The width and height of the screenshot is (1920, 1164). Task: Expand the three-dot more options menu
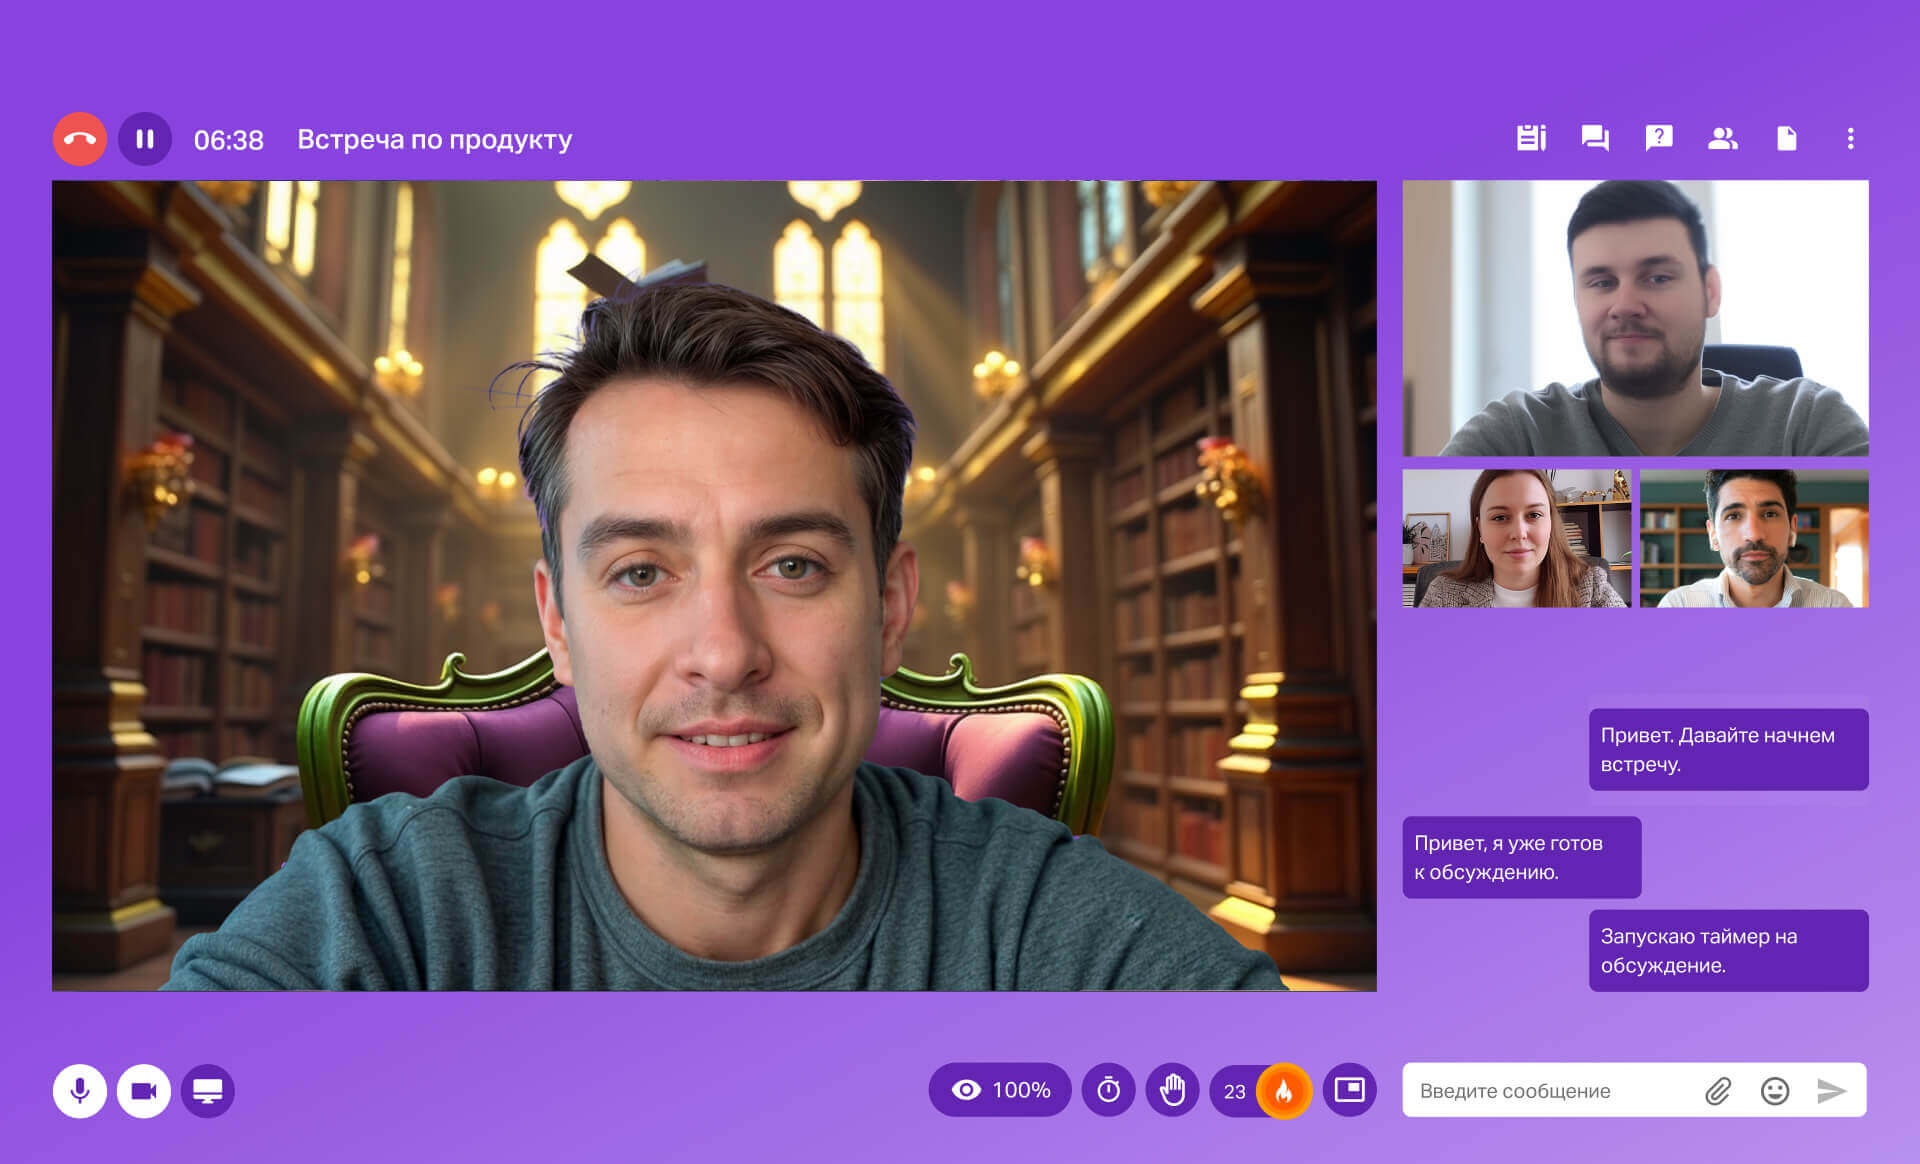click(x=1850, y=138)
